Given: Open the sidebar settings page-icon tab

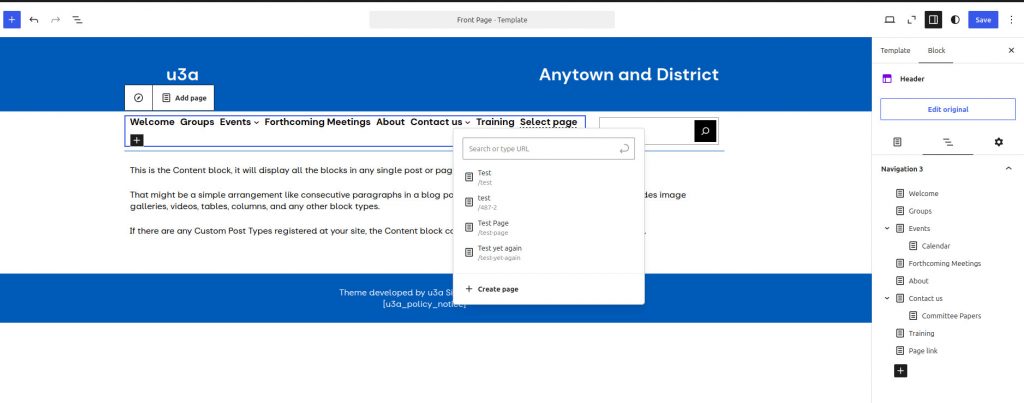Looking at the screenshot, I should [897, 142].
